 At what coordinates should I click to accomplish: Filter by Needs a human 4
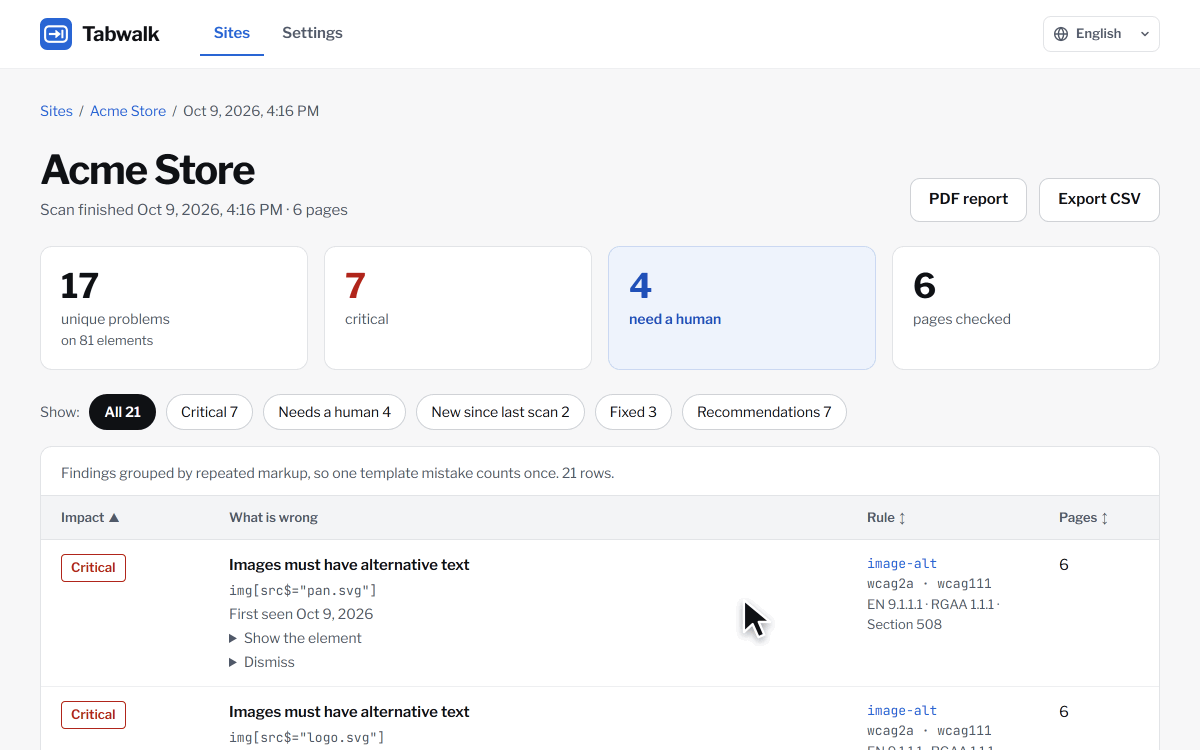pos(334,412)
